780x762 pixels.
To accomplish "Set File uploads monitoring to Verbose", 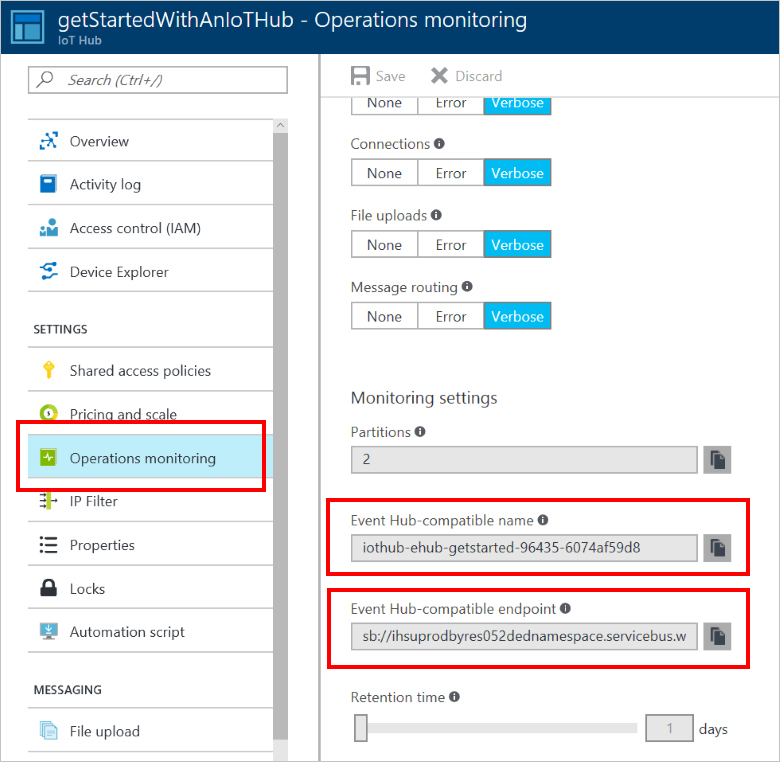I will tap(517, 244).
